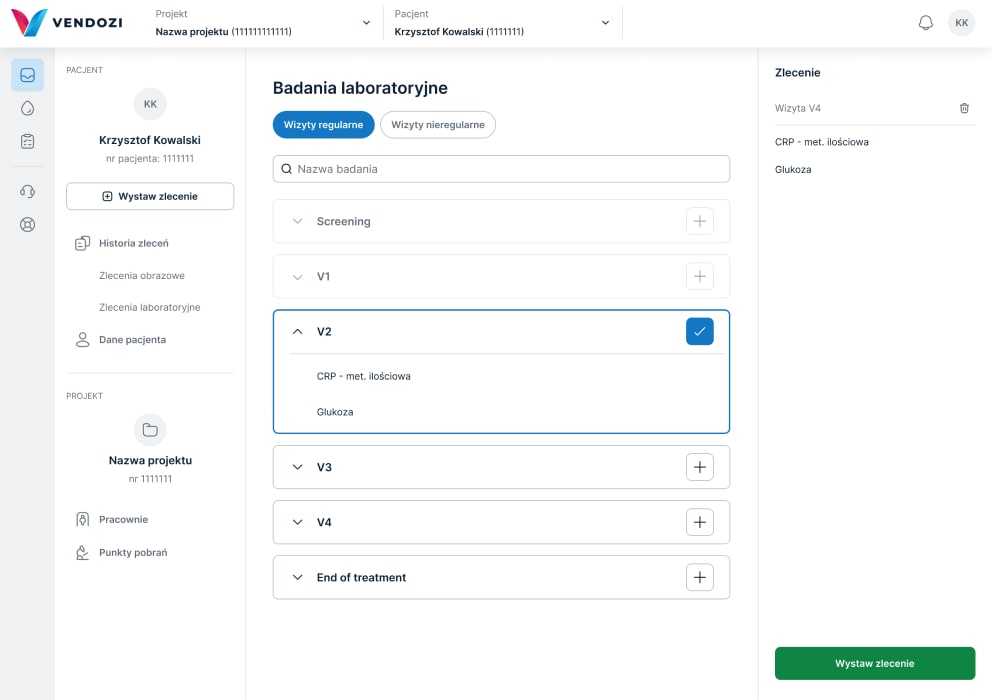This screenshot has height=700, width=992.
Task: Add V3 visit with plus button
Action: pyautogui.click(x=699, y=467)
